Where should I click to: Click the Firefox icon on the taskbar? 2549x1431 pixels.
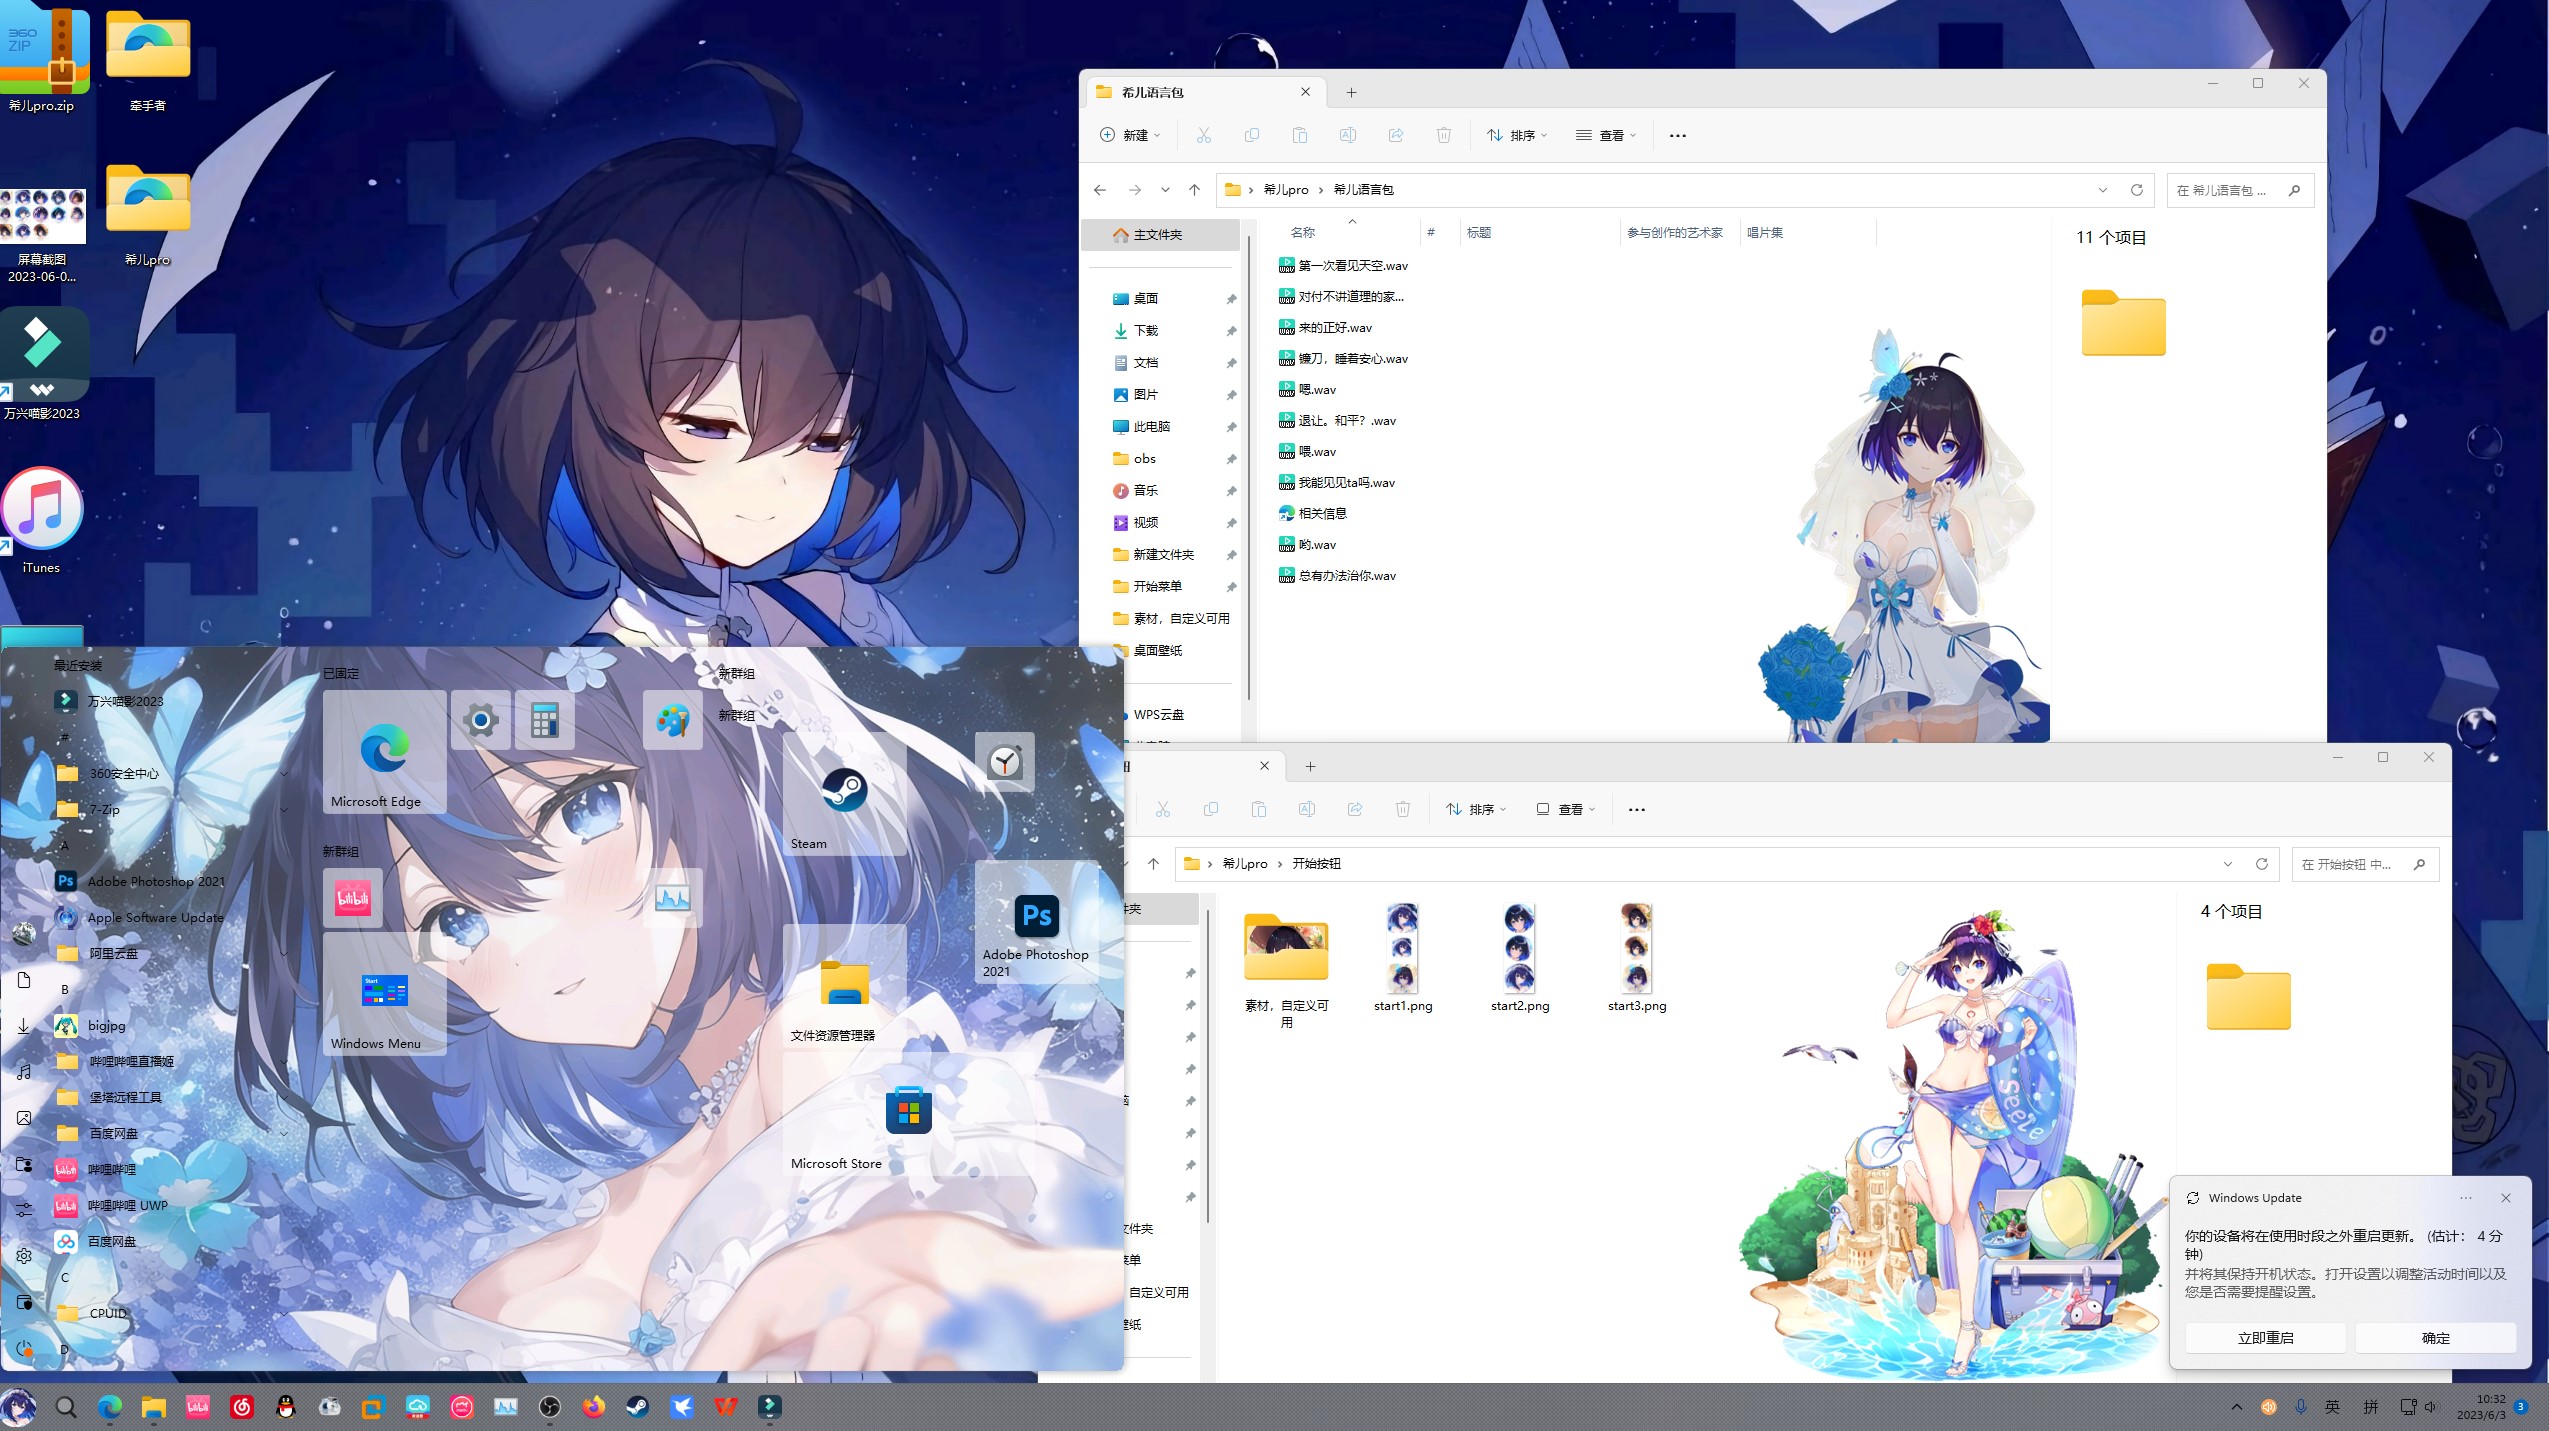pyautogui.click(x=594, y=1407)
